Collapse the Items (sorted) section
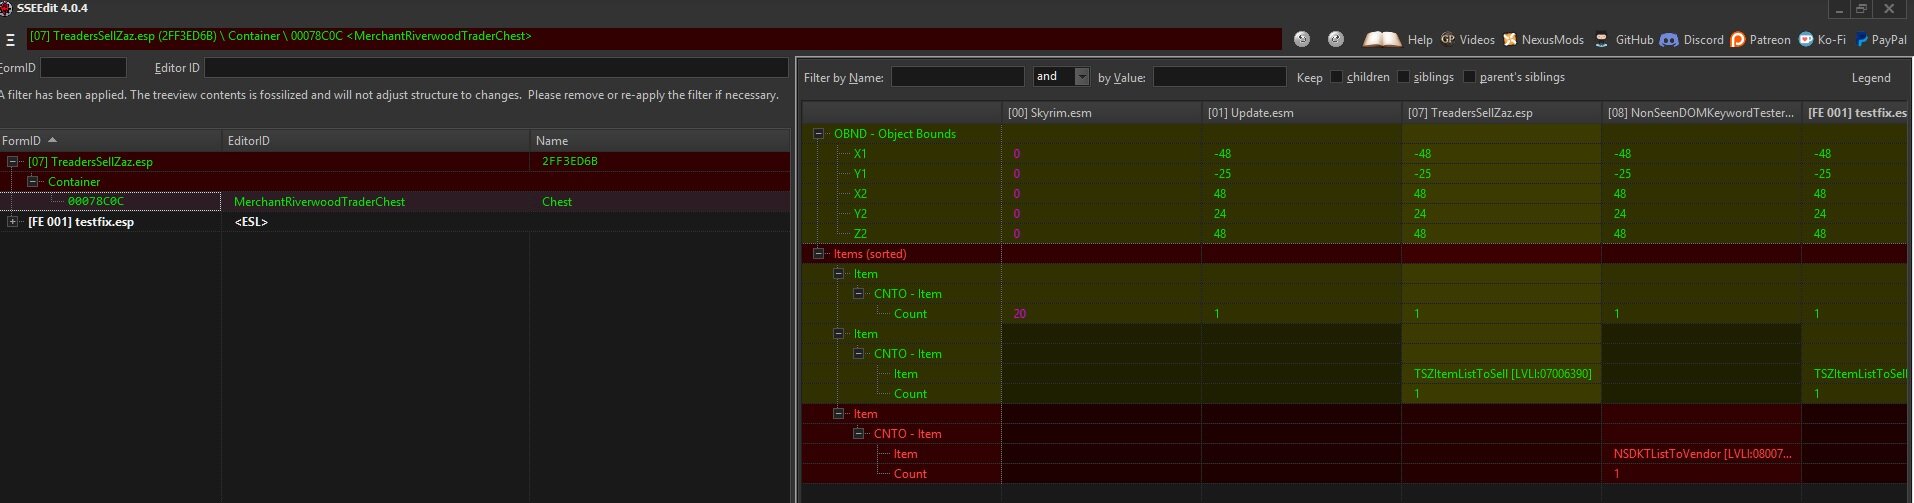 click(x=818, y=253)
